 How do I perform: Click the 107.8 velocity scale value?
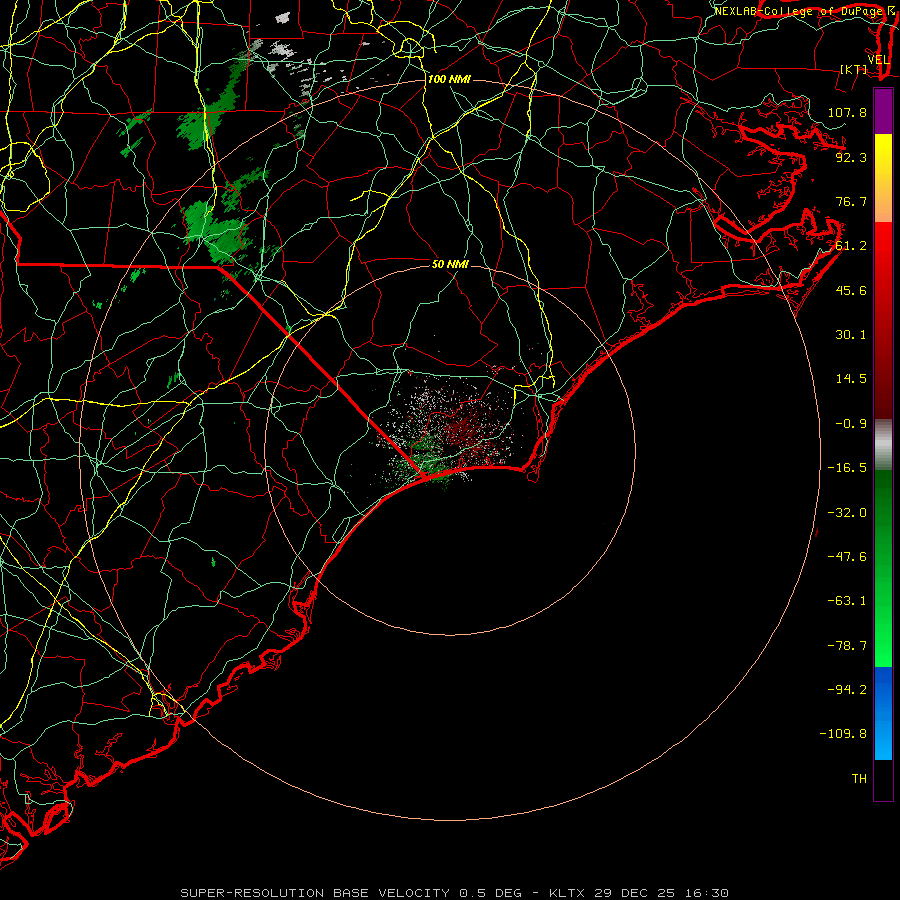coord(847,112)
